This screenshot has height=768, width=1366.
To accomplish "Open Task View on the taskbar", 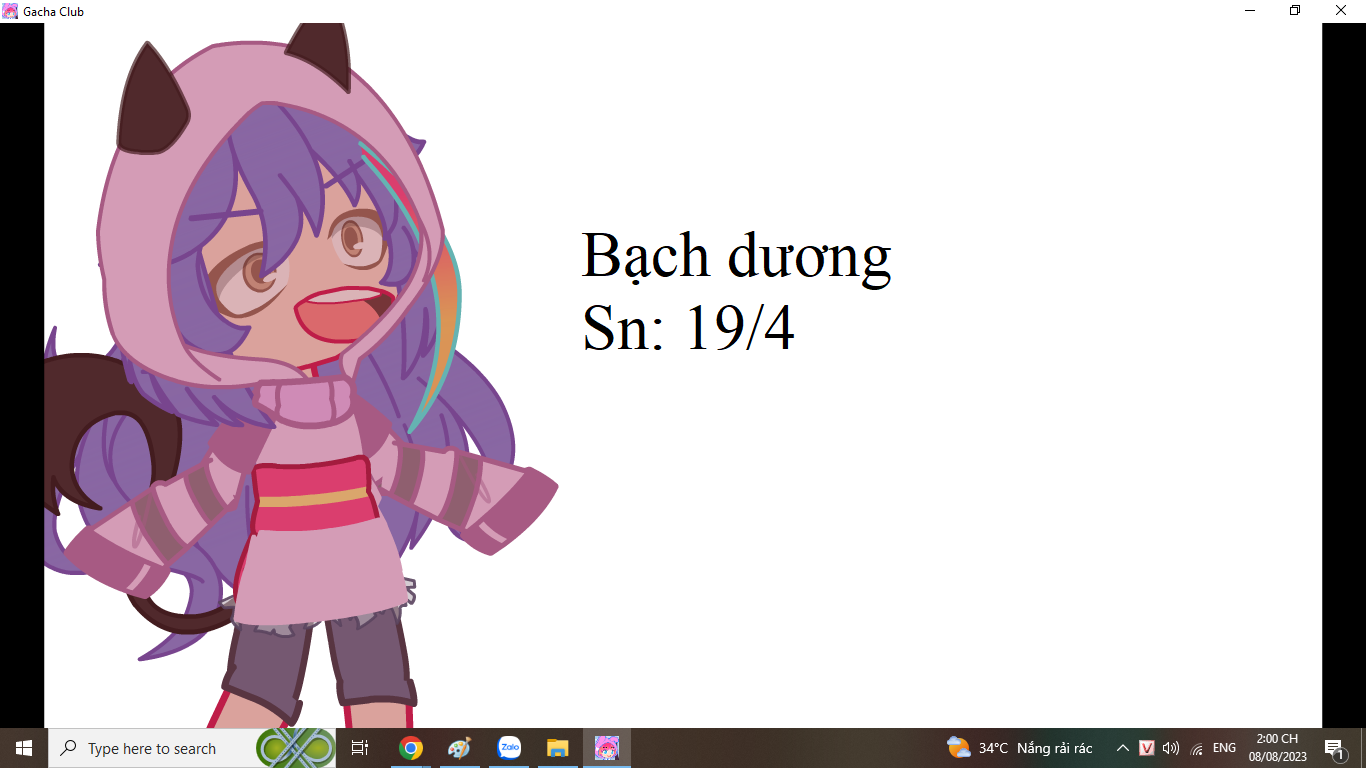I will coord(360,748).
